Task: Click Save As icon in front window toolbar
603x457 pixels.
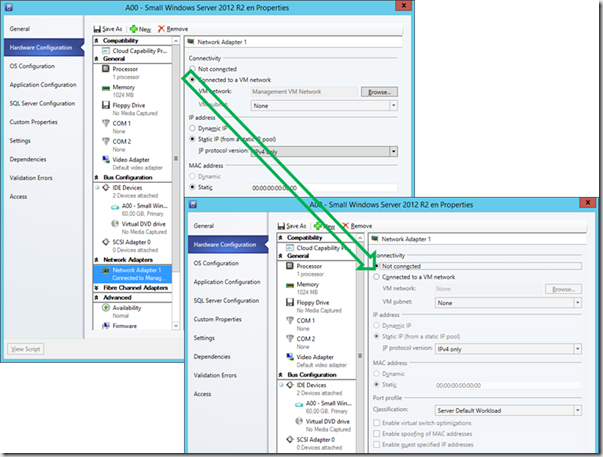Action: point(282,226)
